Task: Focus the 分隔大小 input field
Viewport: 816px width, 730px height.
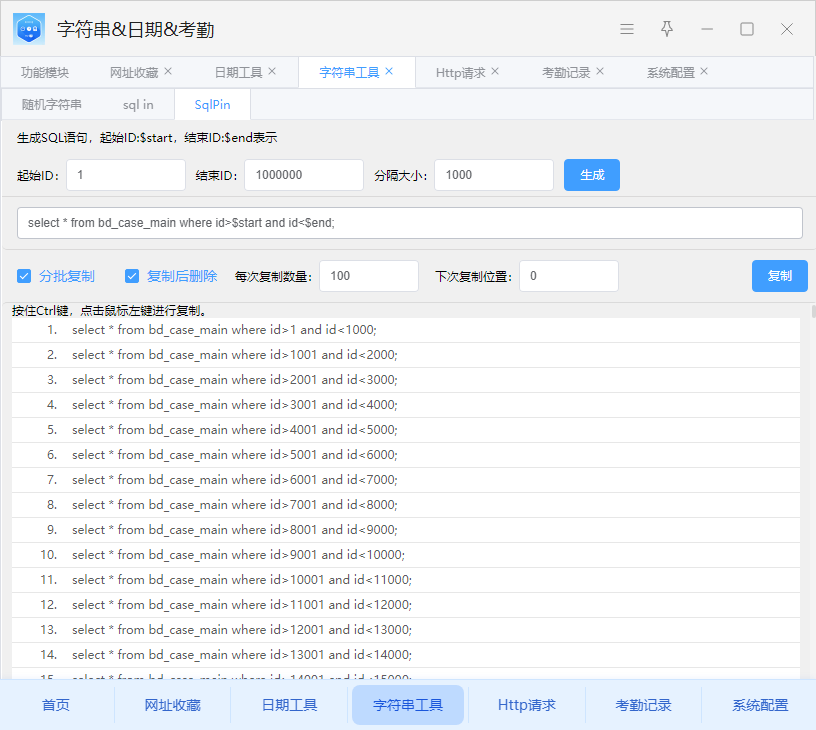Action: [x=494, y=175]
